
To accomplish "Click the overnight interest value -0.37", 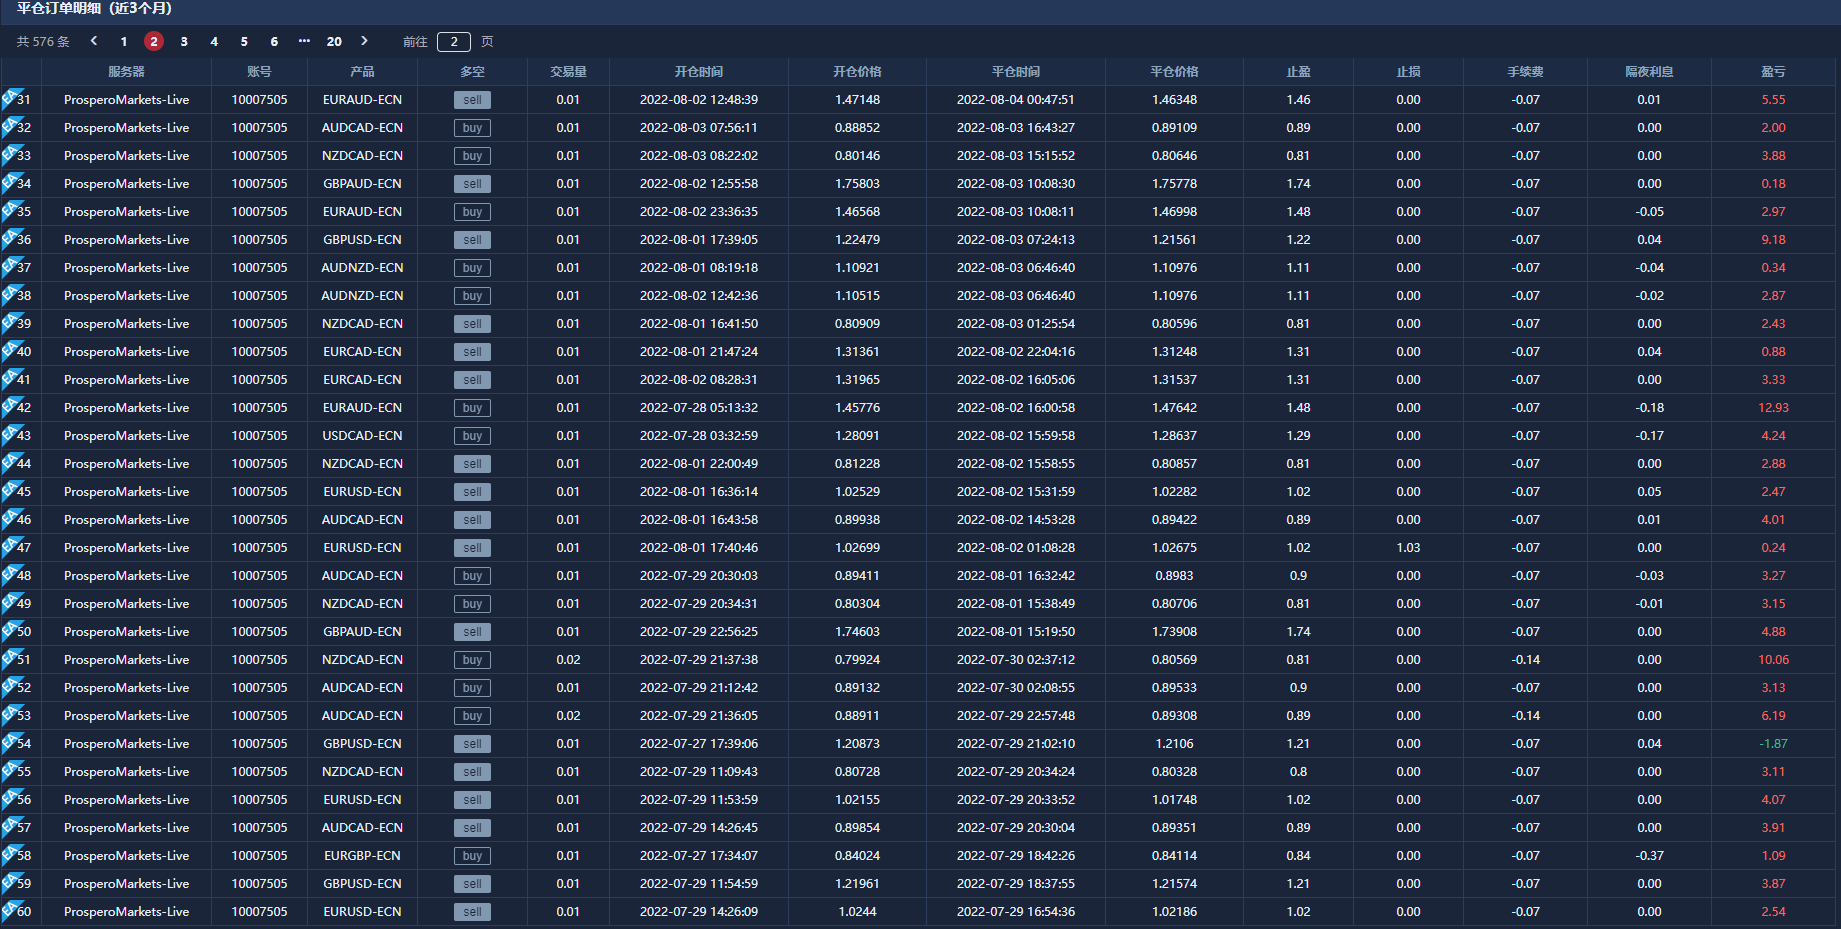I will pyautogui.click(x=1649, y=856).
